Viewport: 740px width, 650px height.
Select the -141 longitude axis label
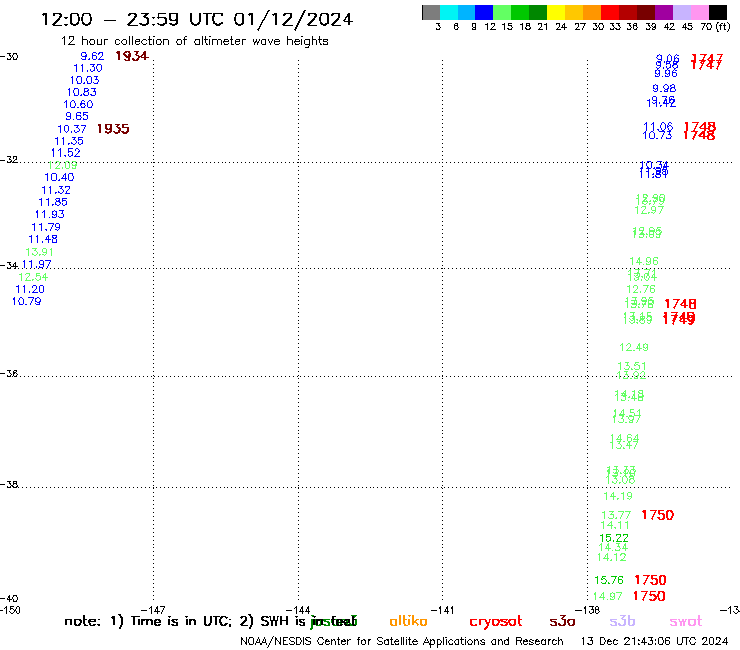point(443,610)
